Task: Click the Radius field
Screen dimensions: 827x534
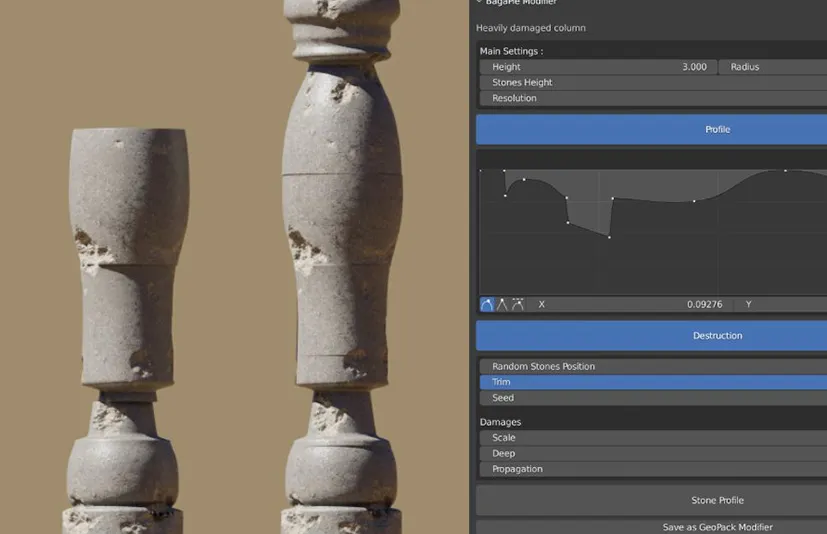Action: click(x=772, y=67)
